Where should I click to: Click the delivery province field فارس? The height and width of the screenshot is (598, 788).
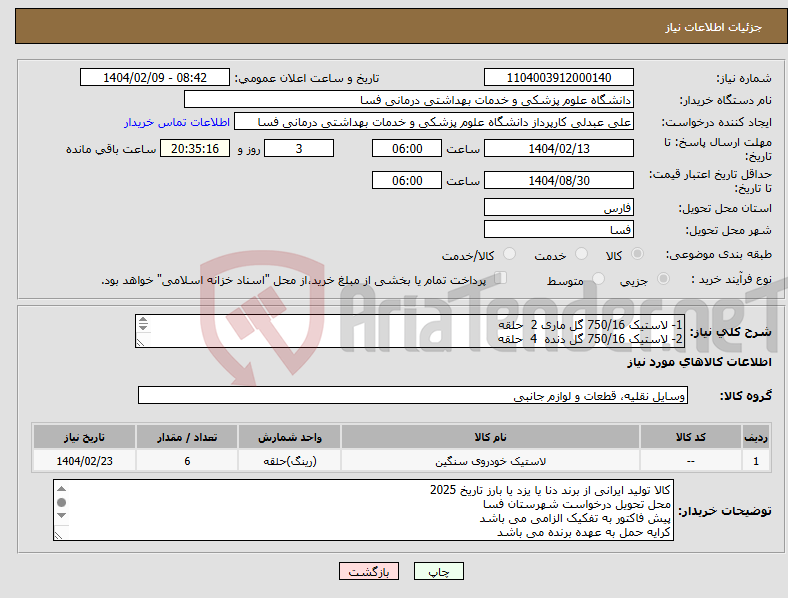(558, 207)
